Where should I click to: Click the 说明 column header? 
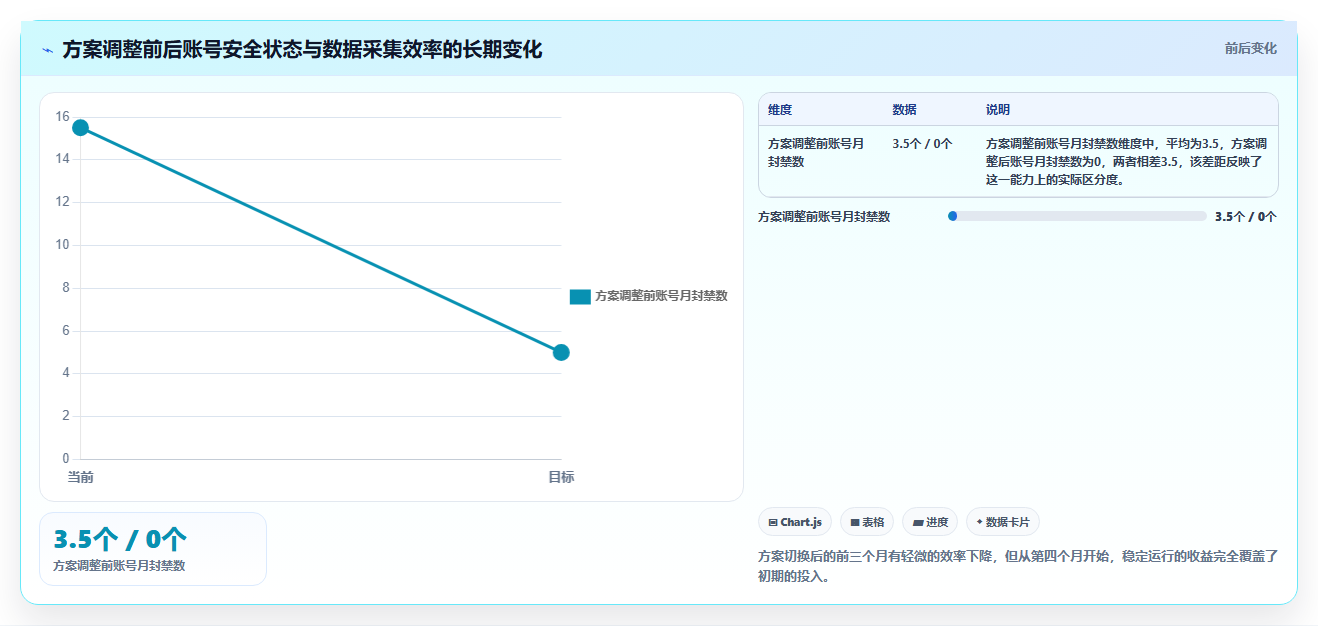coord(998,110)
